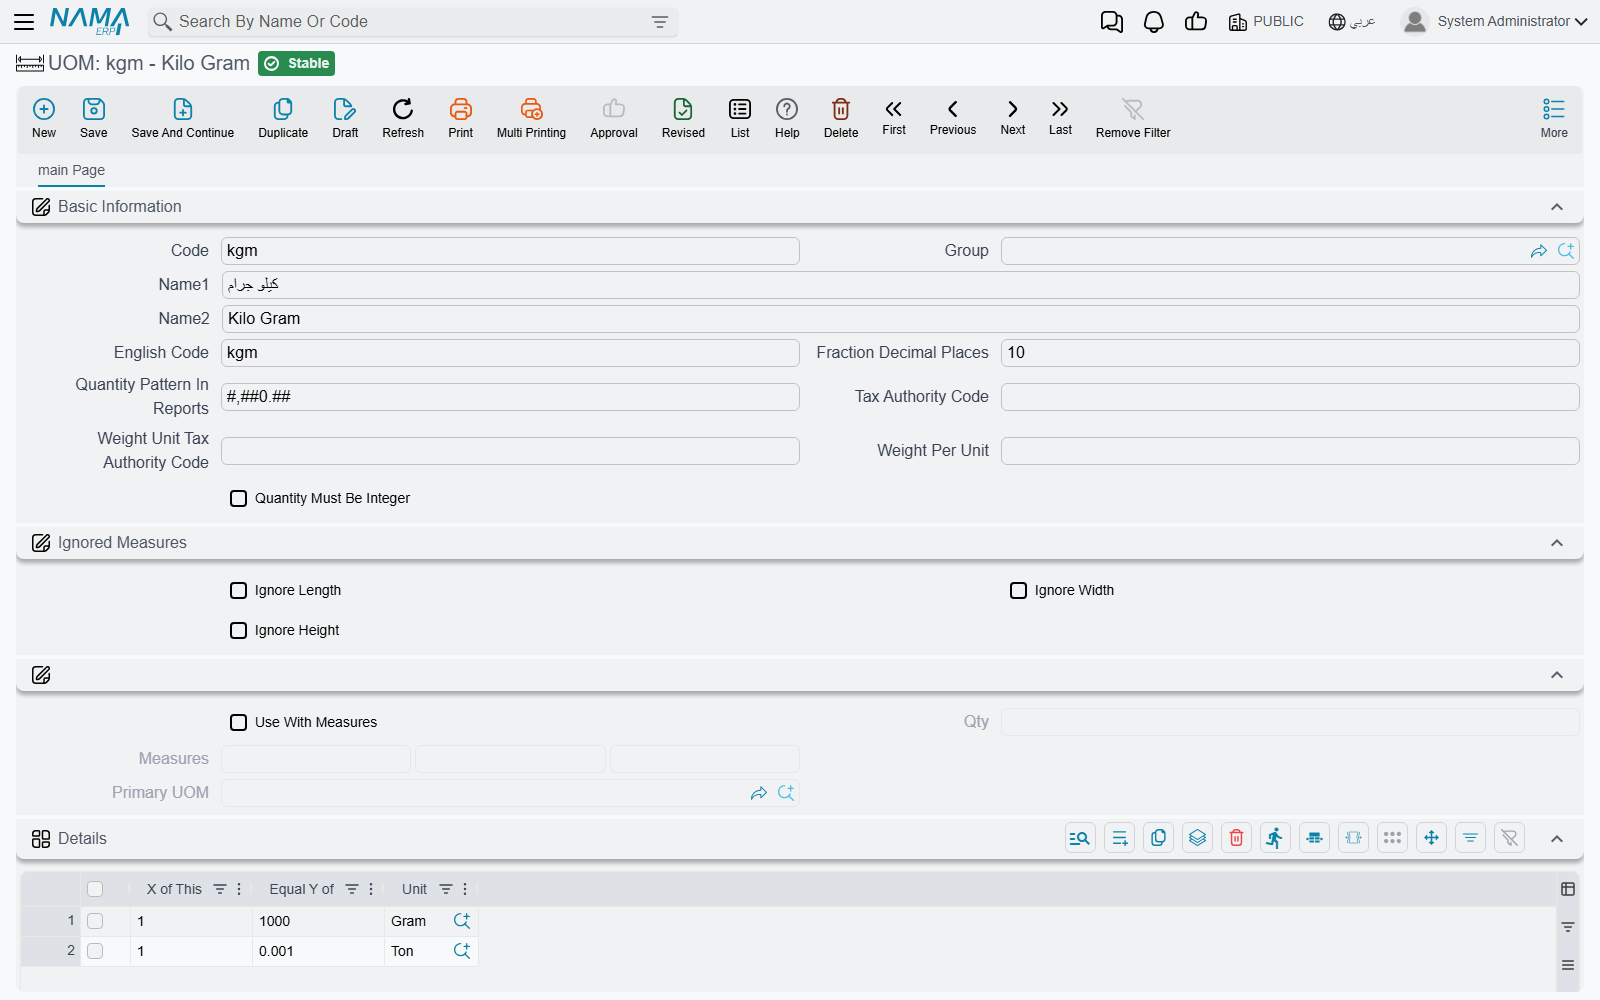Collapse the Ignored Measures section
Screen dimensions: 1600x1000
point(1557,543)
